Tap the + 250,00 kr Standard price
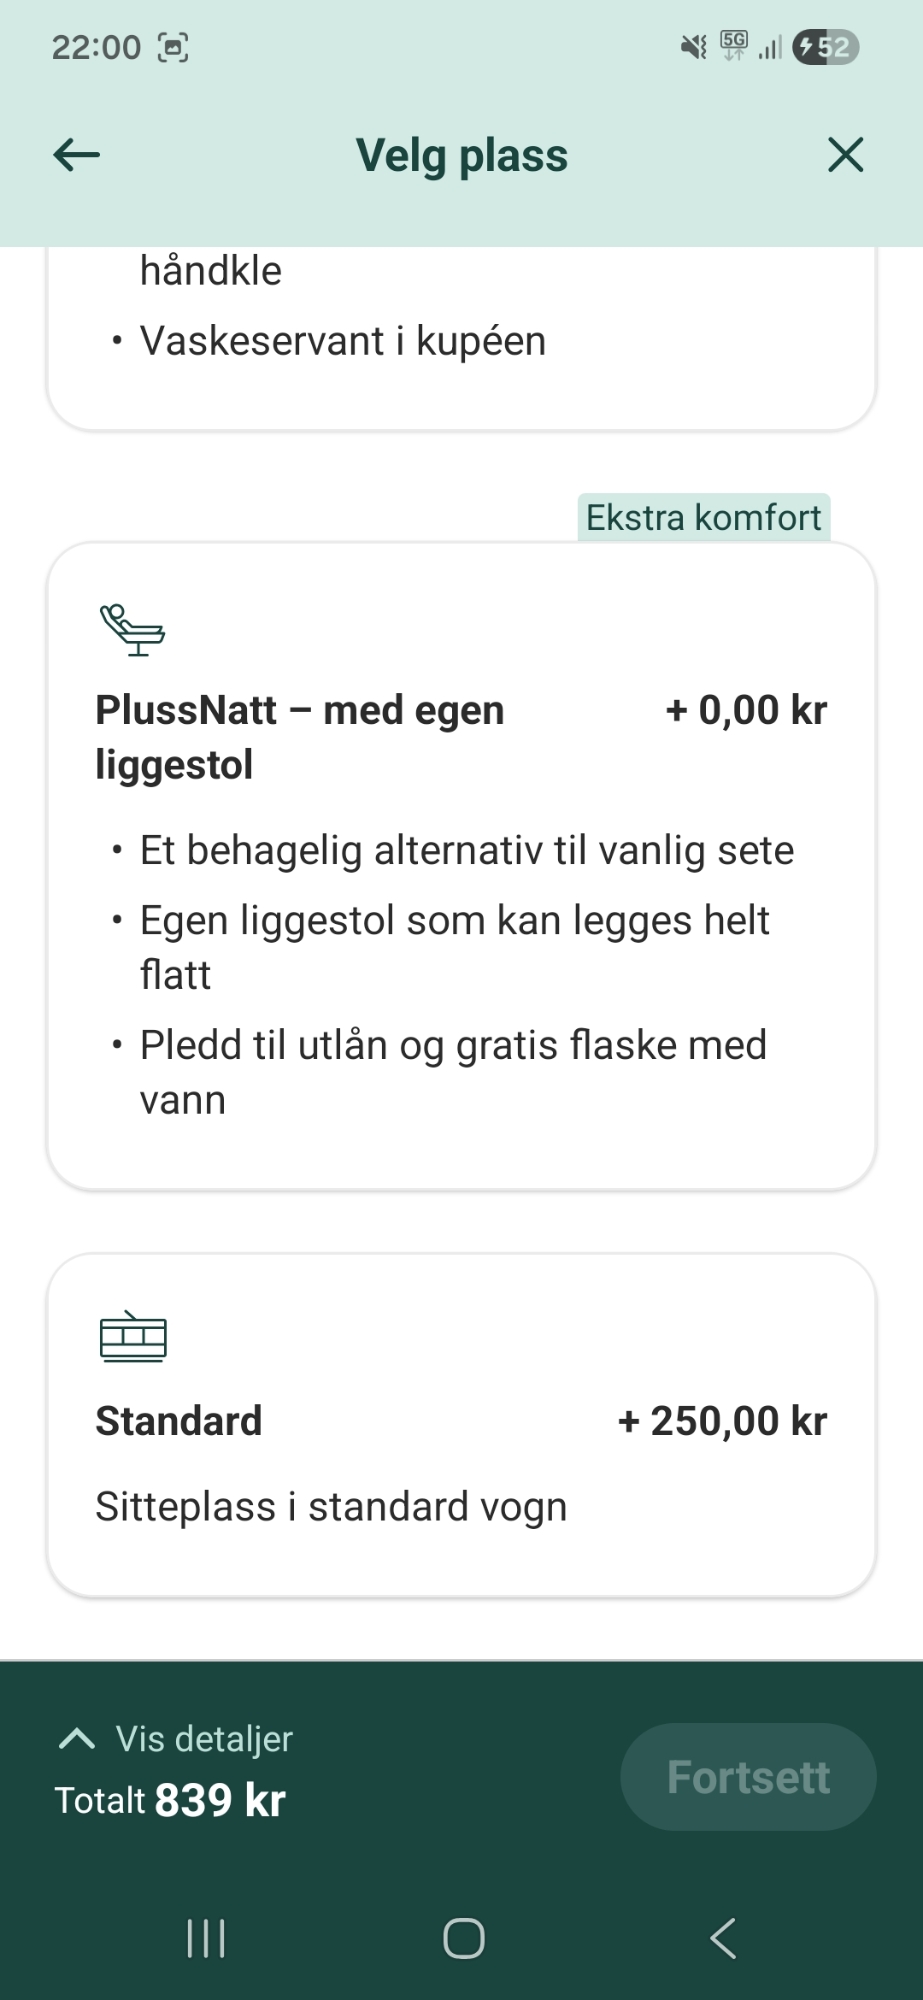923x2000 pixels. (x=722, y=1421)
